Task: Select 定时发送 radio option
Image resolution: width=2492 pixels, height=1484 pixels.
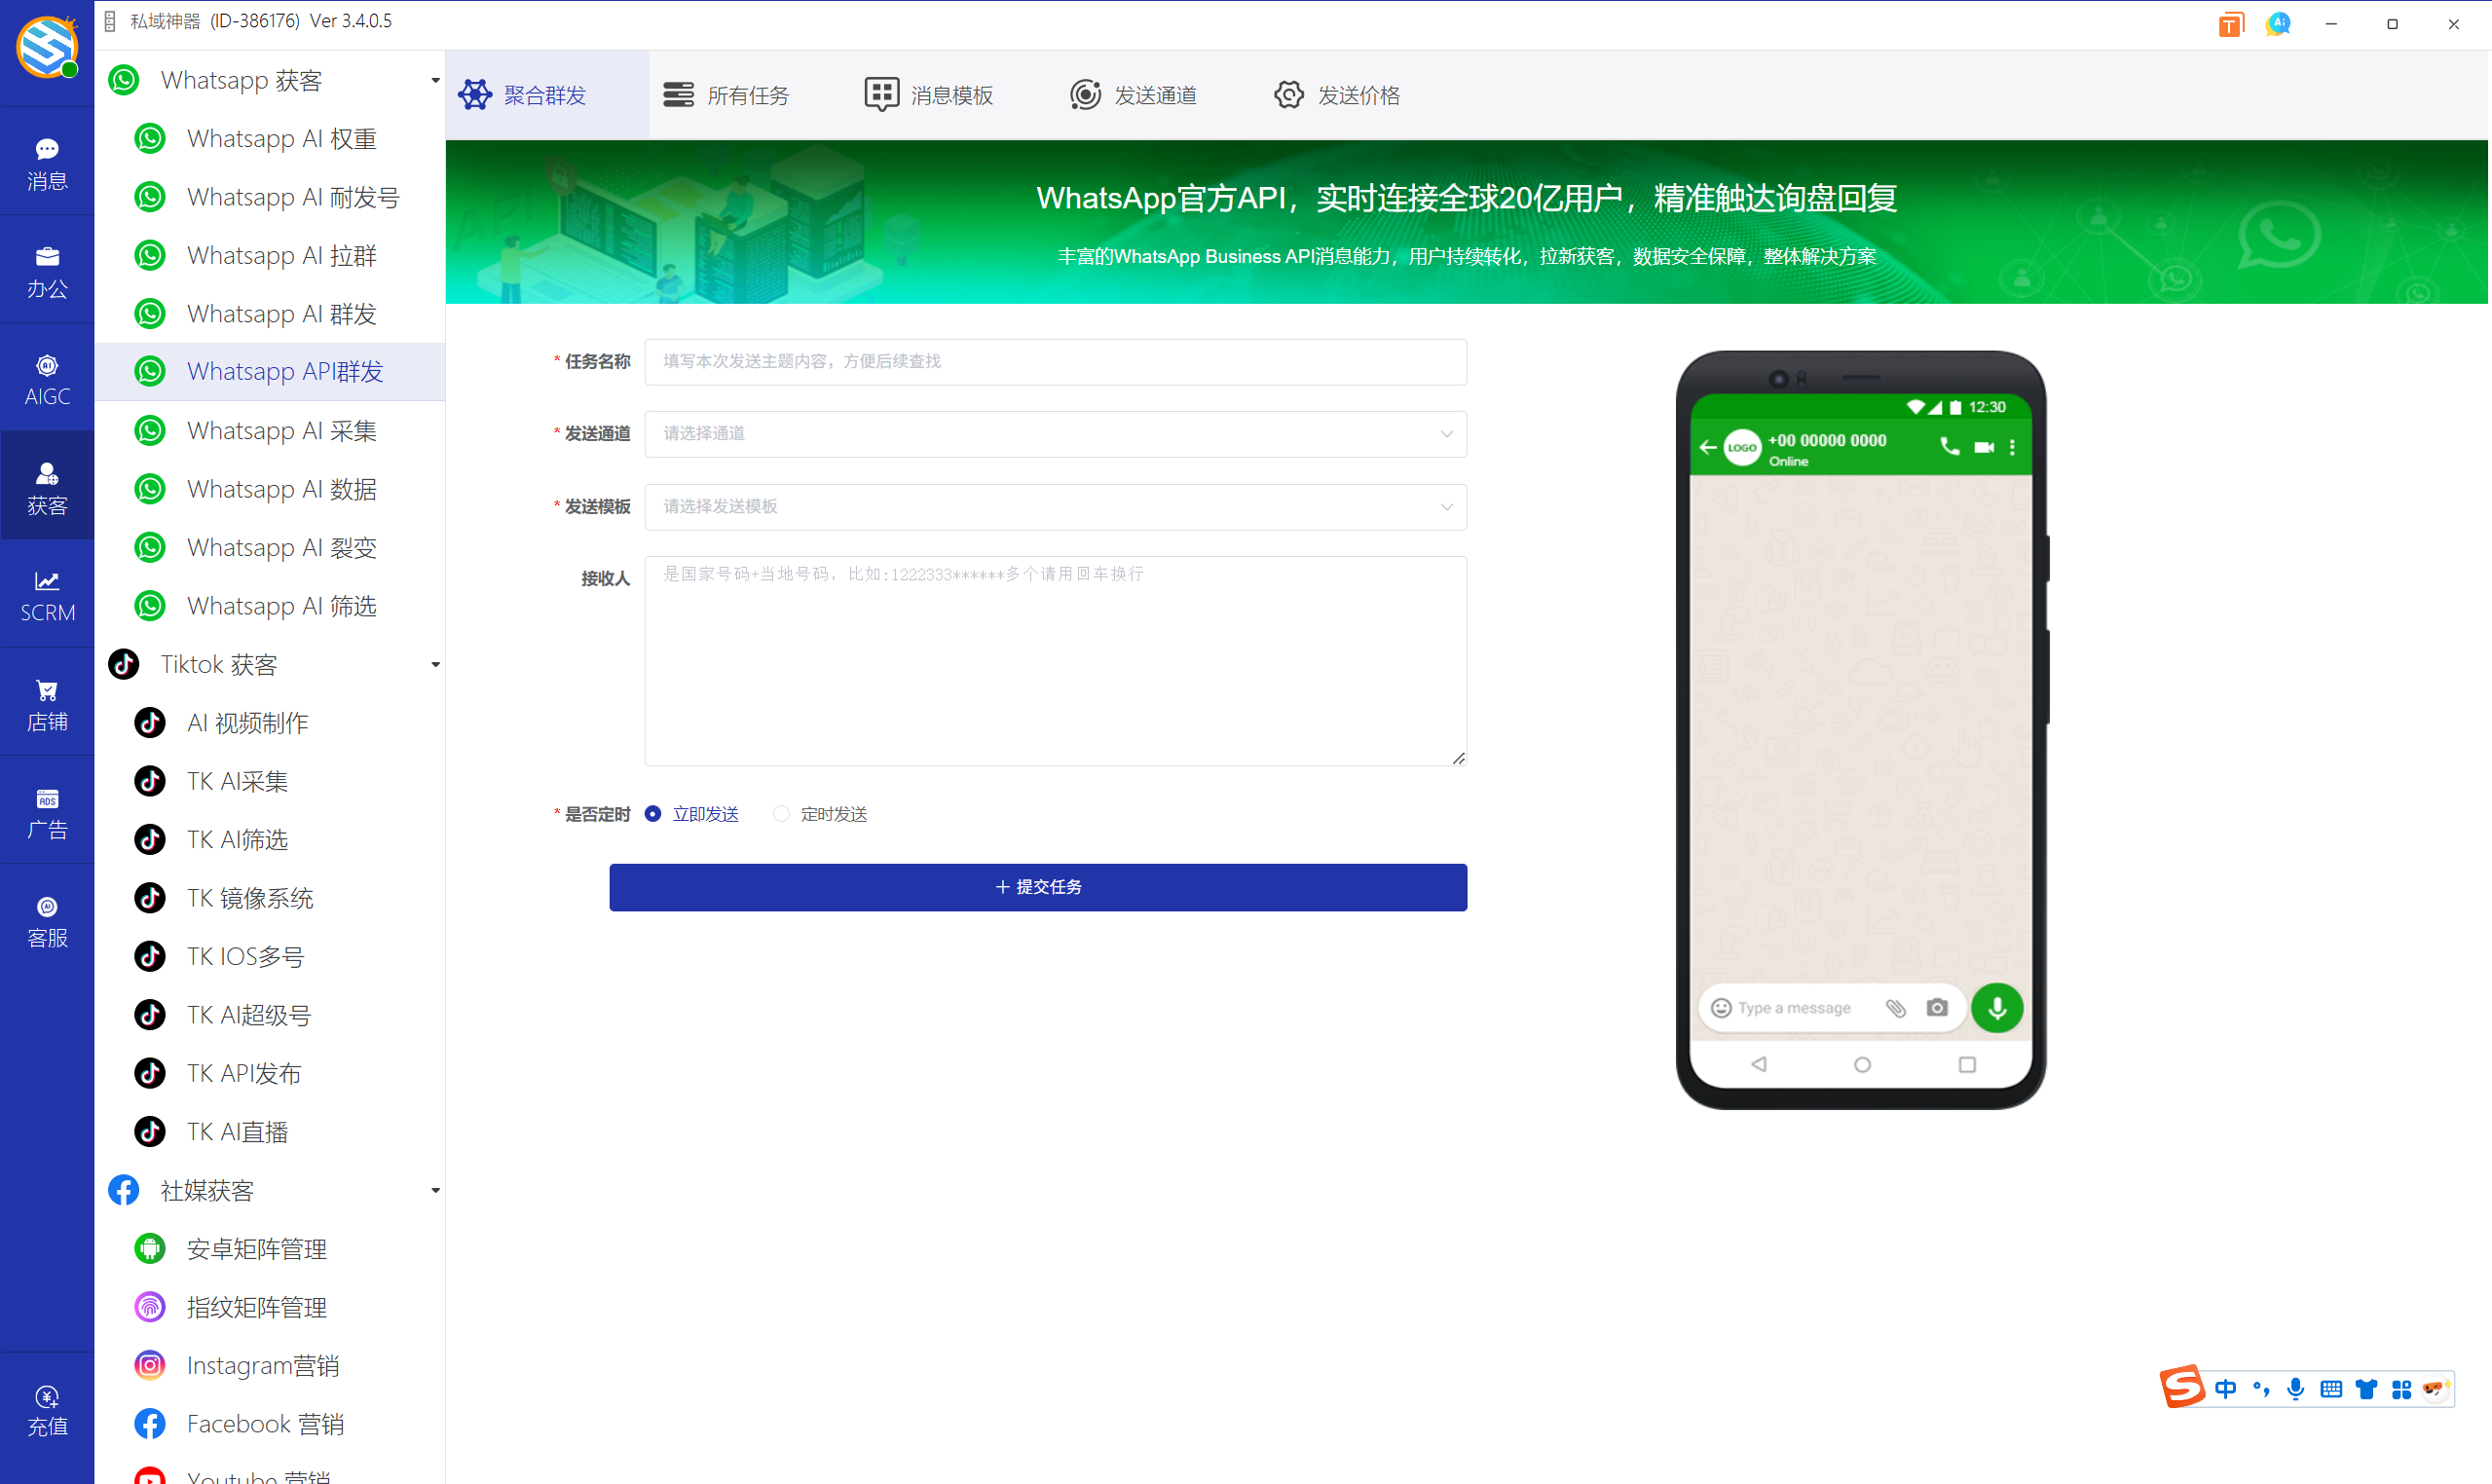Action: pos(780,814)
